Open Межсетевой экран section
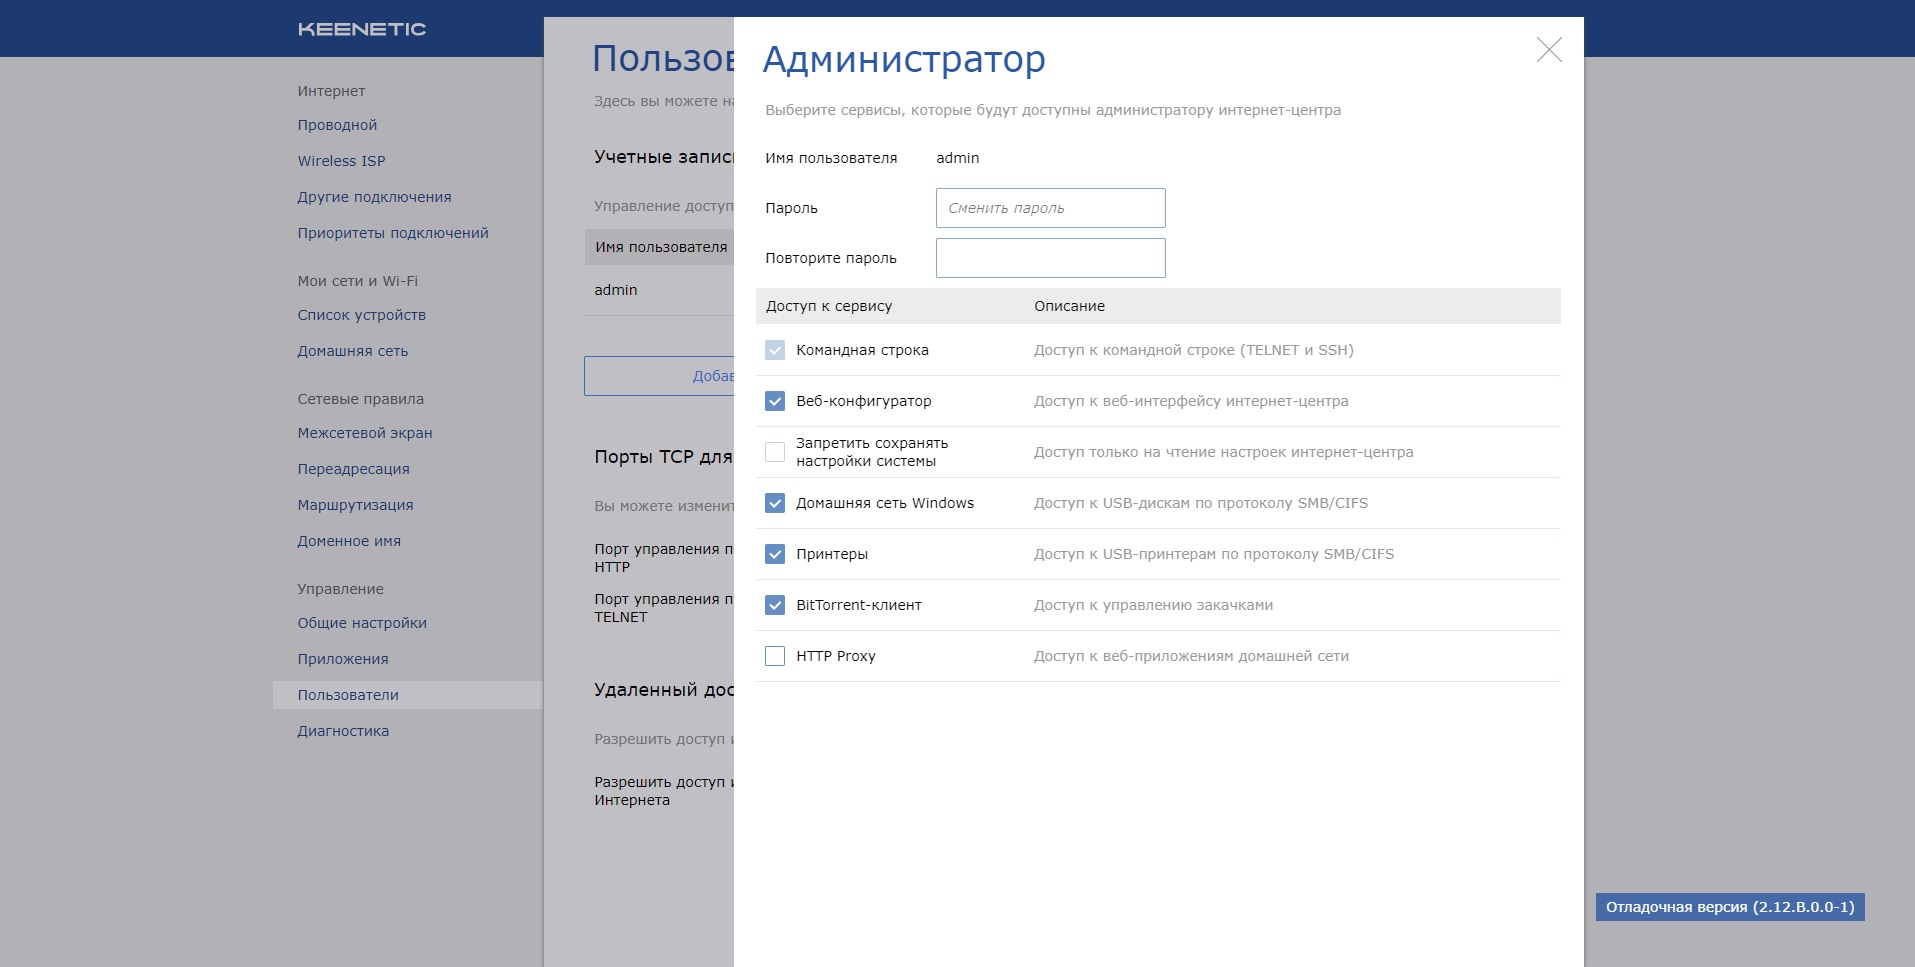The width and height of the screenshot is (1915, 967). [365, 433]
